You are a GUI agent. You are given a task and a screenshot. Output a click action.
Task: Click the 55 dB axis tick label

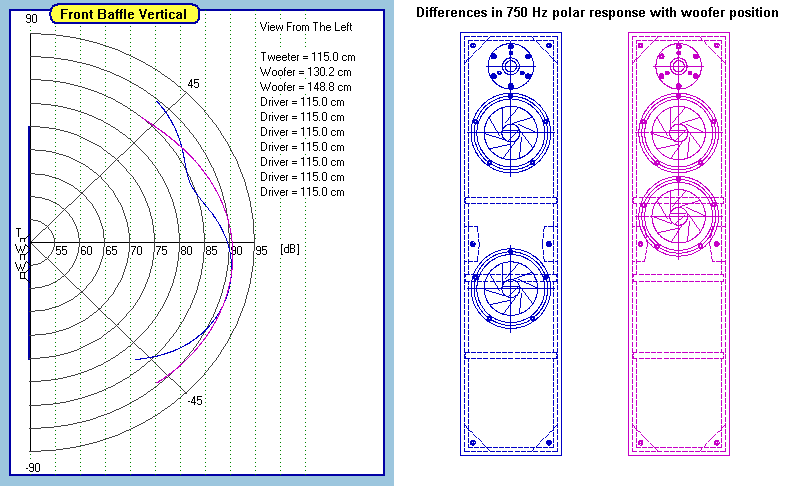[61, 251]
